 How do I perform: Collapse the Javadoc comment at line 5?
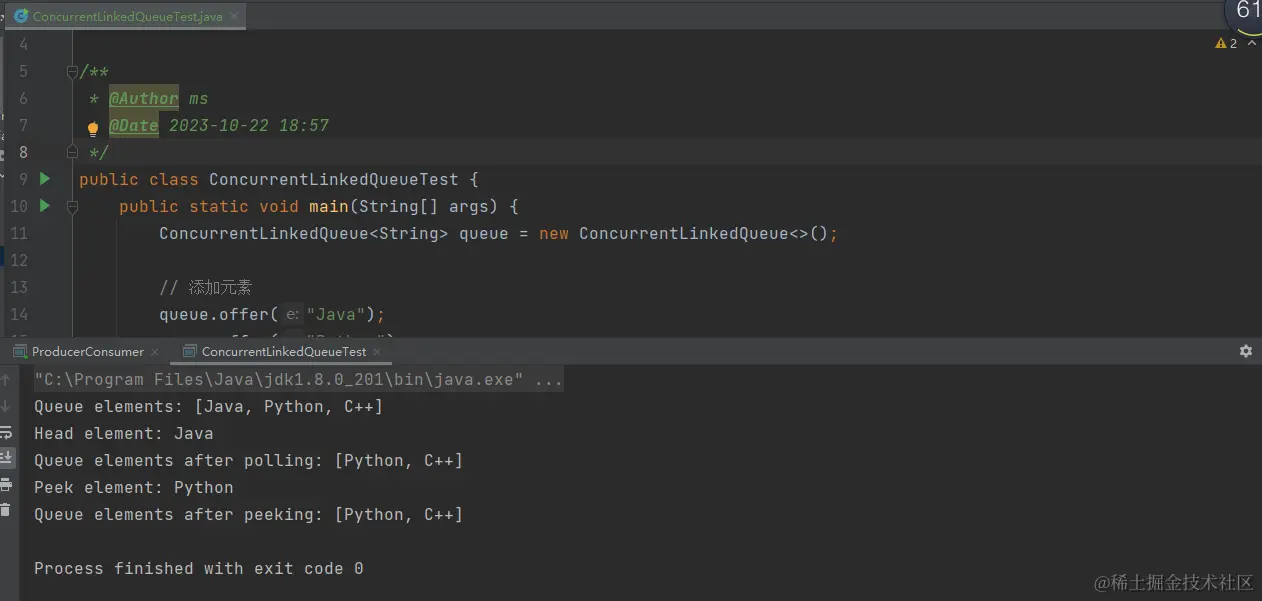click(x=72, y=71)
